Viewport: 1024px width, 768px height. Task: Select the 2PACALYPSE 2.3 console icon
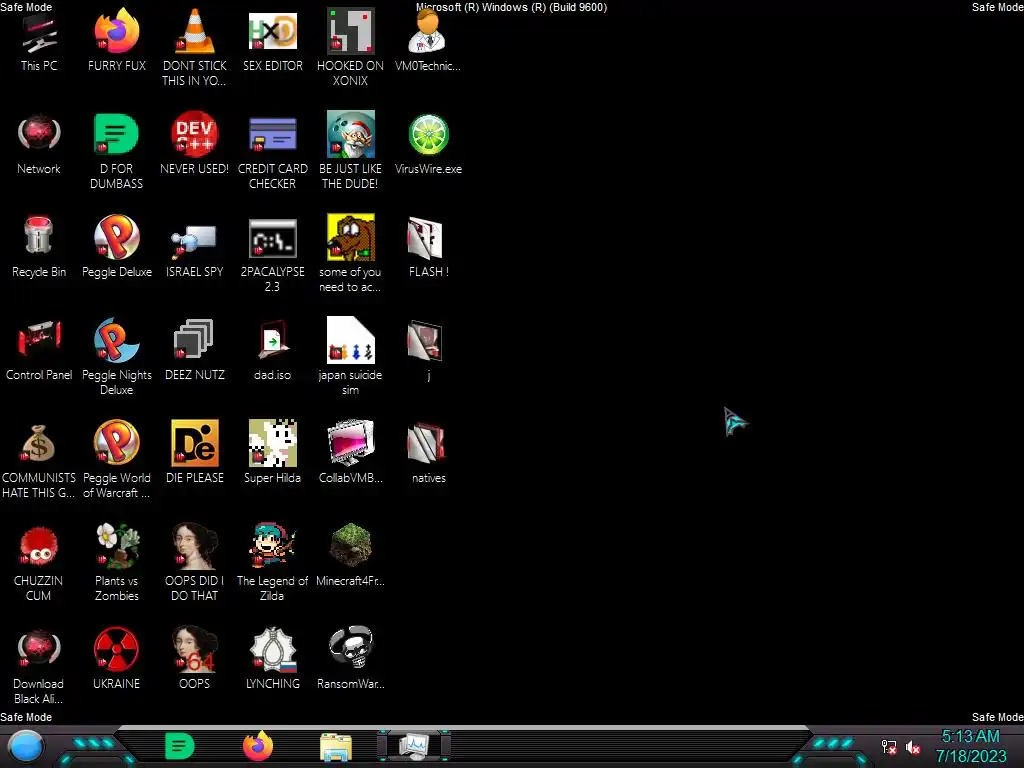click(x=273, y=238)
